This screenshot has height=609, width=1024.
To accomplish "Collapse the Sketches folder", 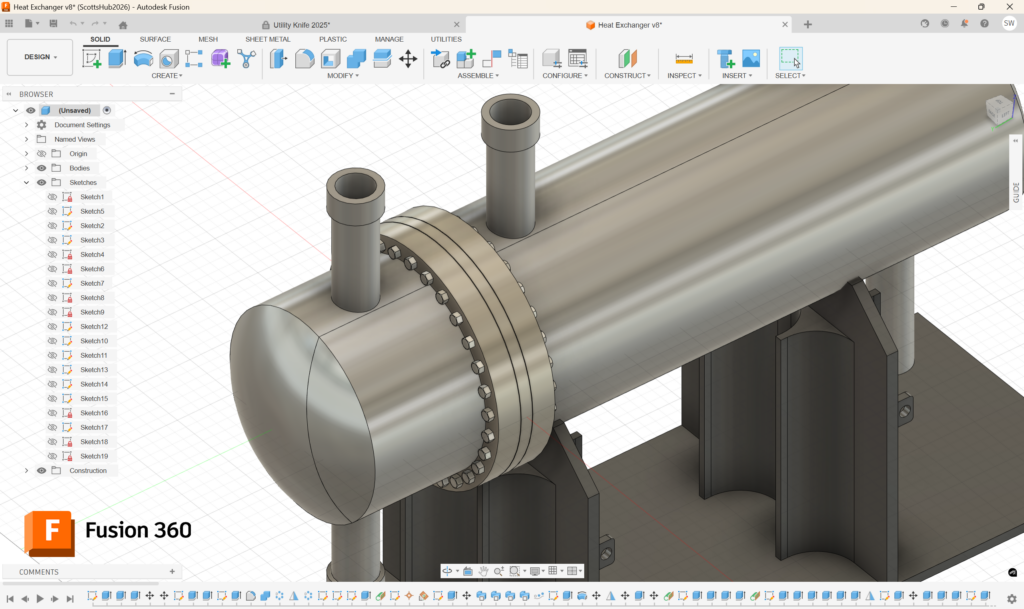I will 27,182.
